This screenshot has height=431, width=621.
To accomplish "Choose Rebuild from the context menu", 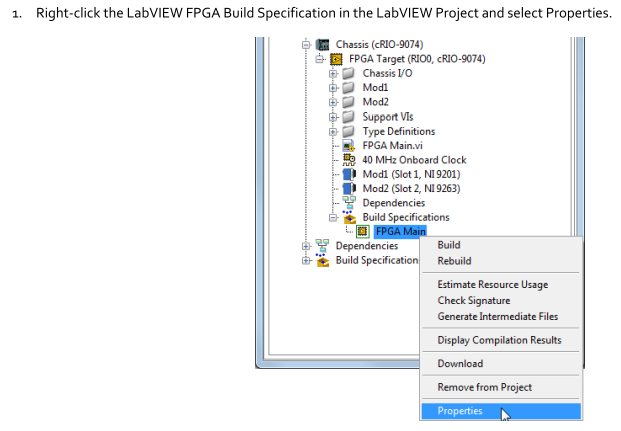I will [x=501, y=261].
